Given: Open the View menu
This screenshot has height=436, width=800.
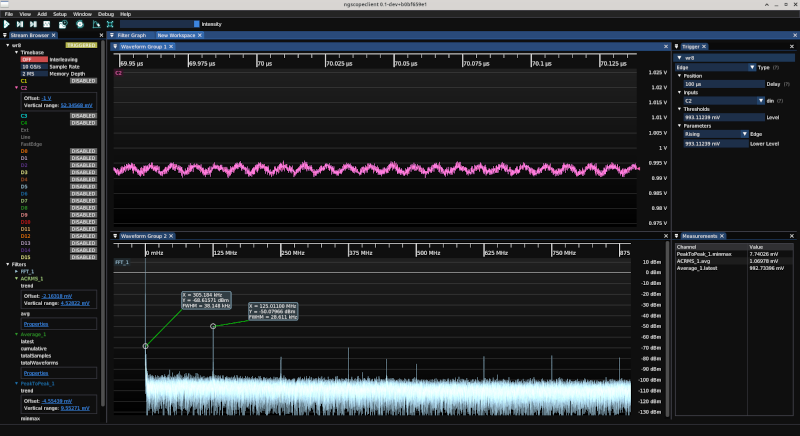Looking at the screenshot, I should (x=25, y=14).
